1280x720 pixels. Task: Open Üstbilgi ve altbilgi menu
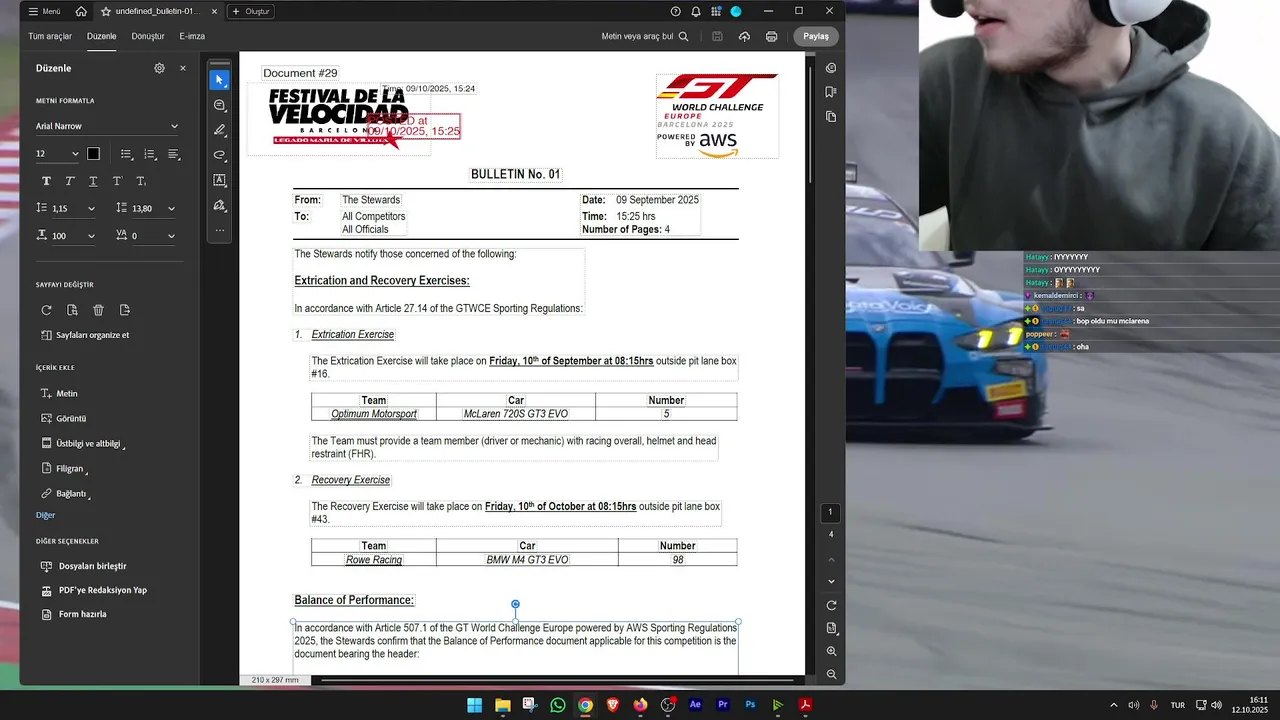pyautogui.click(x=82, y=444)
